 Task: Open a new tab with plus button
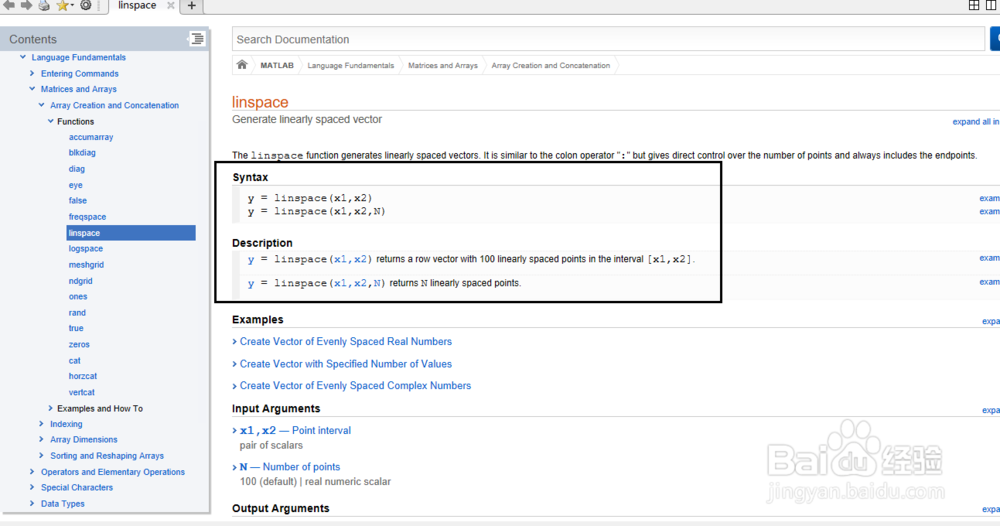coord(191,5)
